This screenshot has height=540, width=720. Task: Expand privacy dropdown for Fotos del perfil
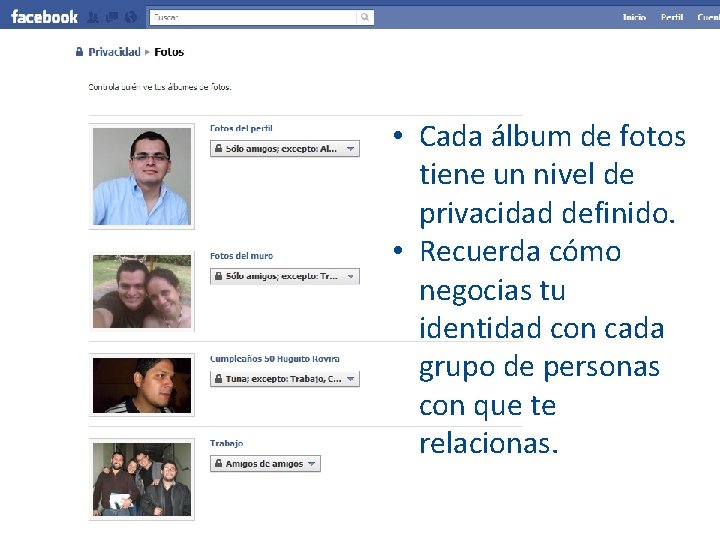click(285, 149)
